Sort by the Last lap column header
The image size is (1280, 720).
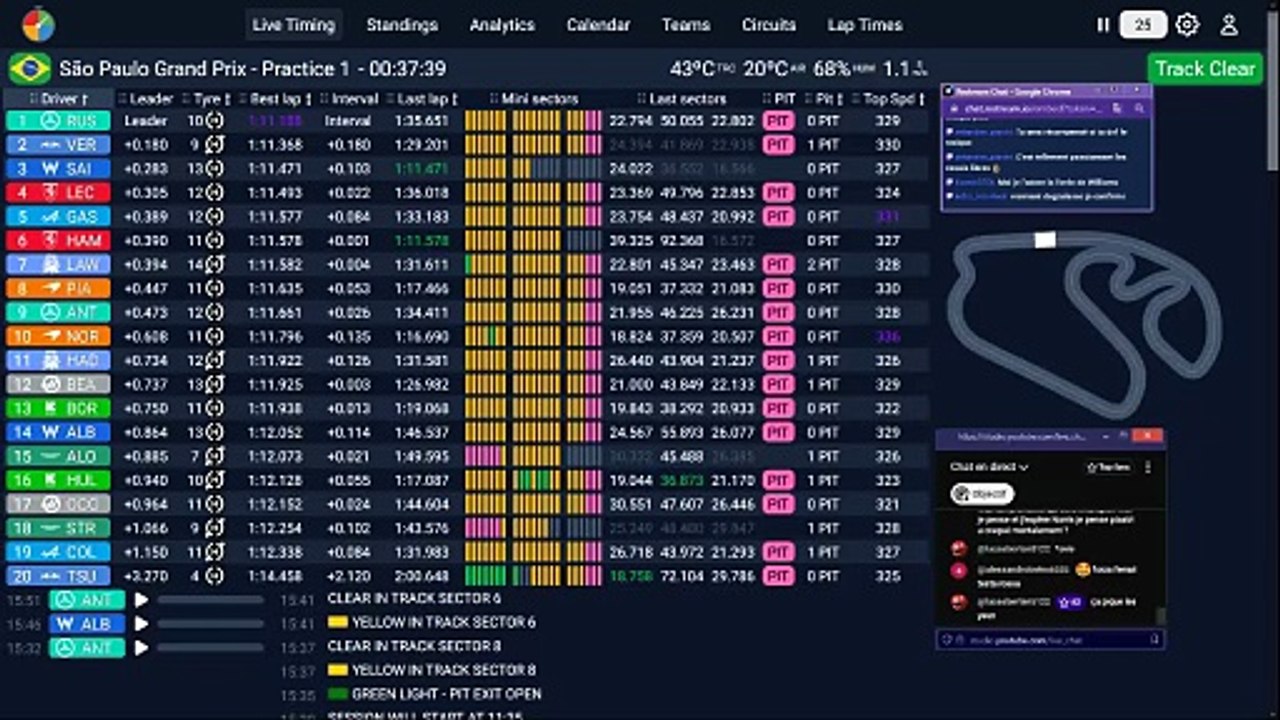pos(422,99)
